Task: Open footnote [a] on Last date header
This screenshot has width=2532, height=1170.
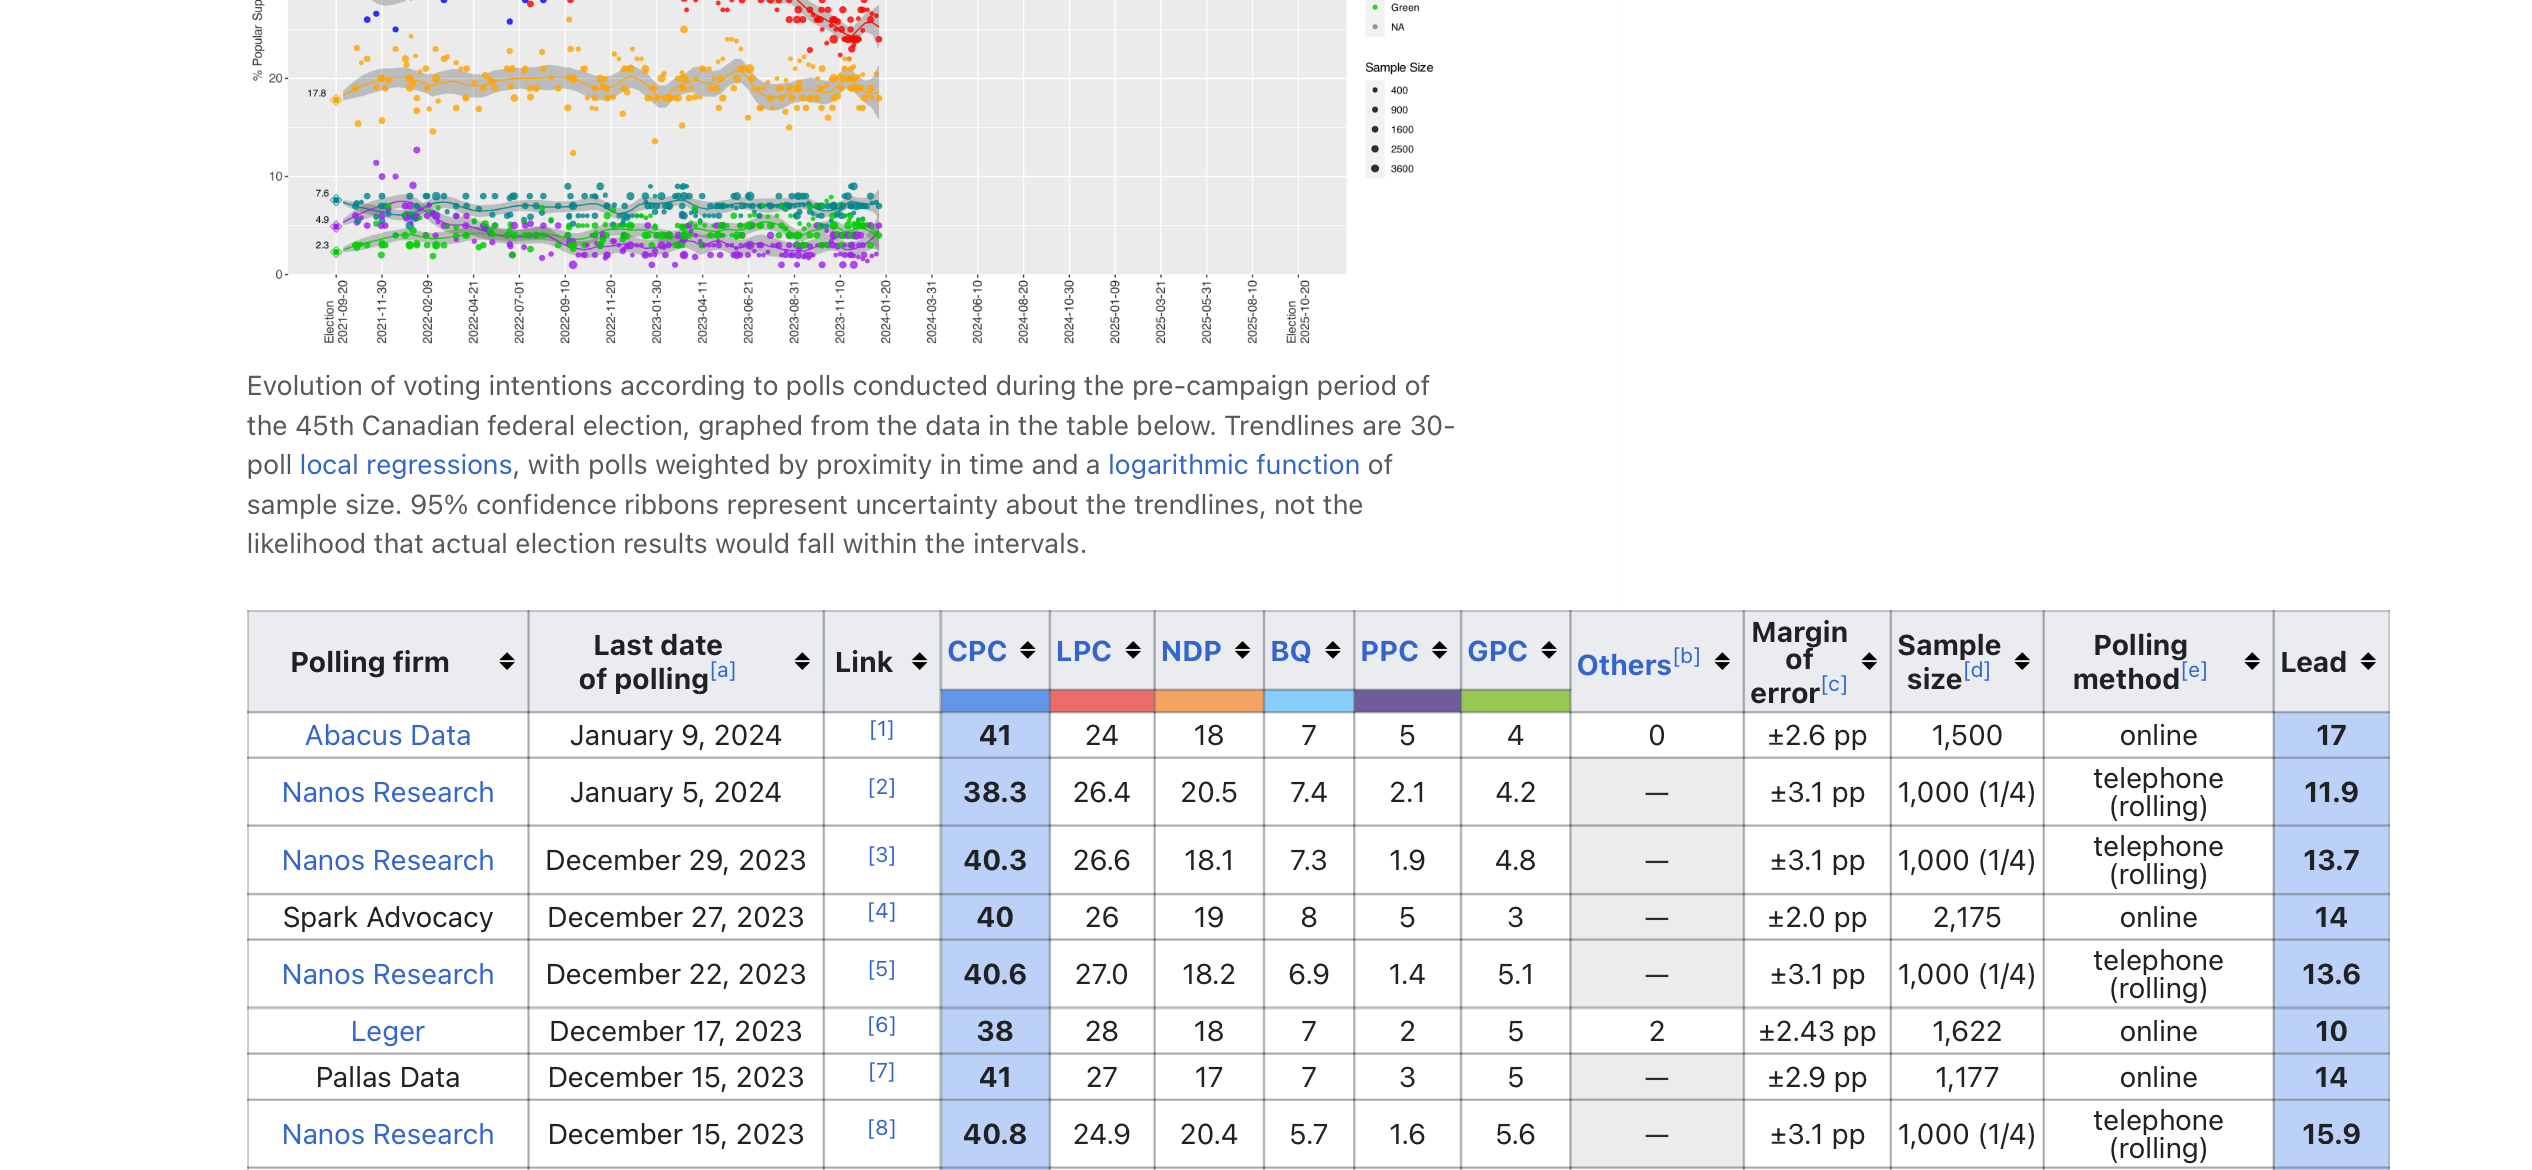Action: point(723,670)
